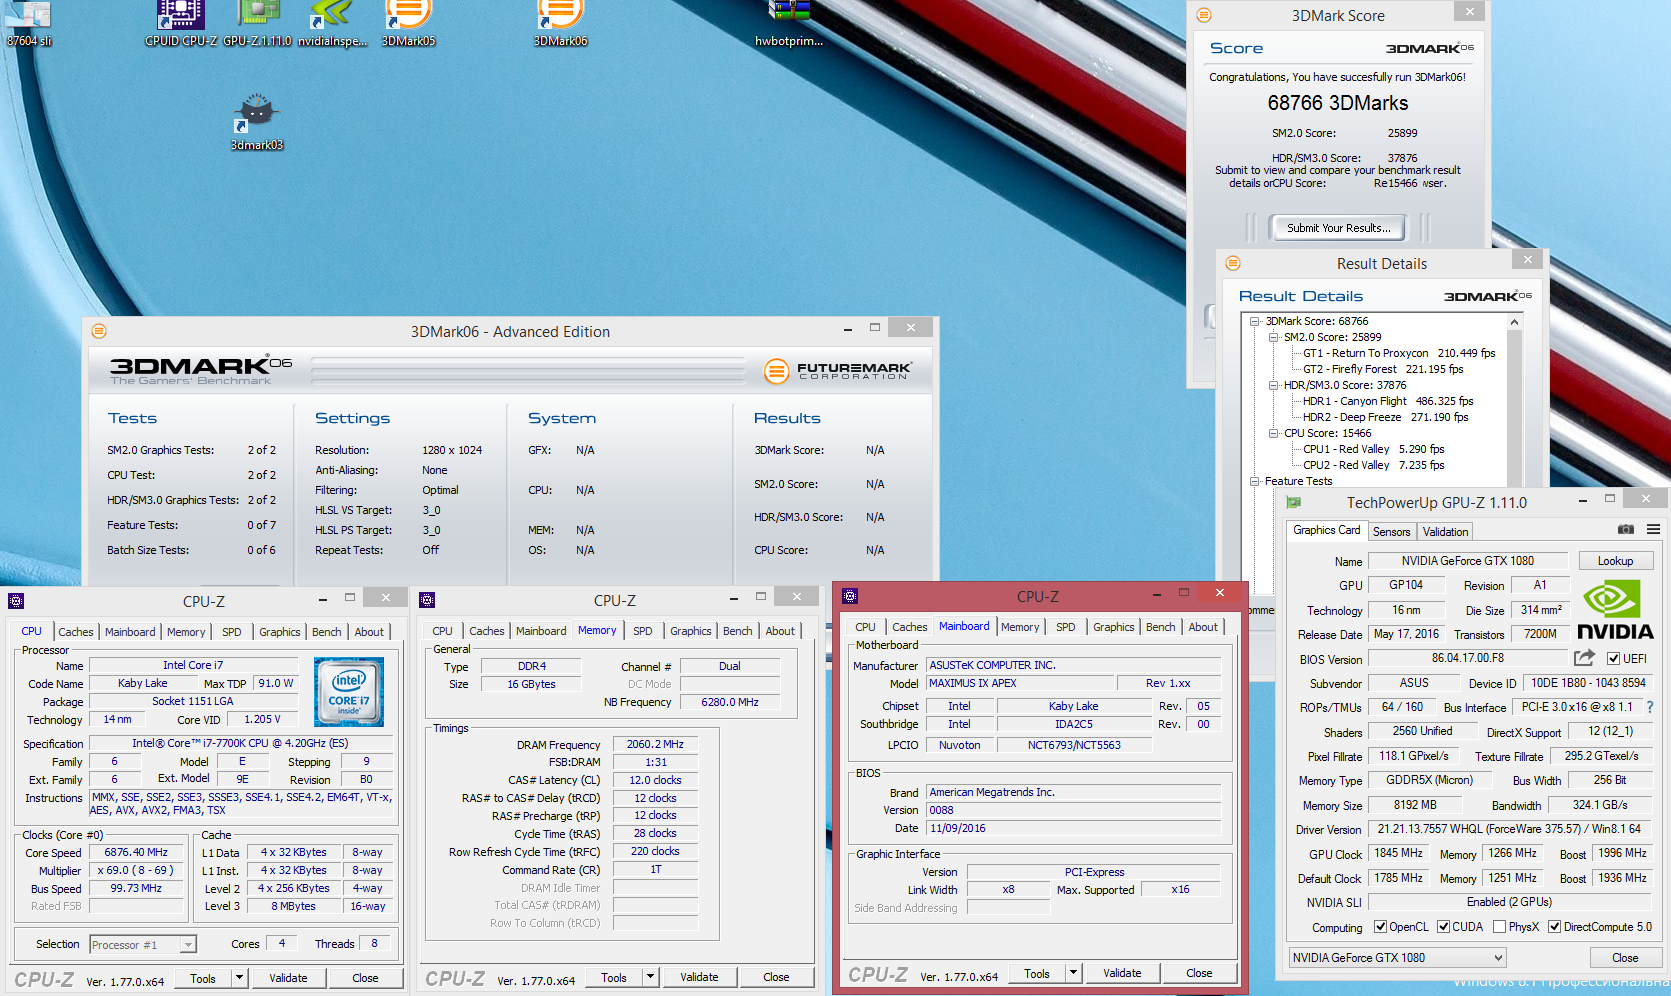Viewport: 1671px width, 996px height.
Task: Click Validate in the CPU-Z CPU window
Action: 288,978
